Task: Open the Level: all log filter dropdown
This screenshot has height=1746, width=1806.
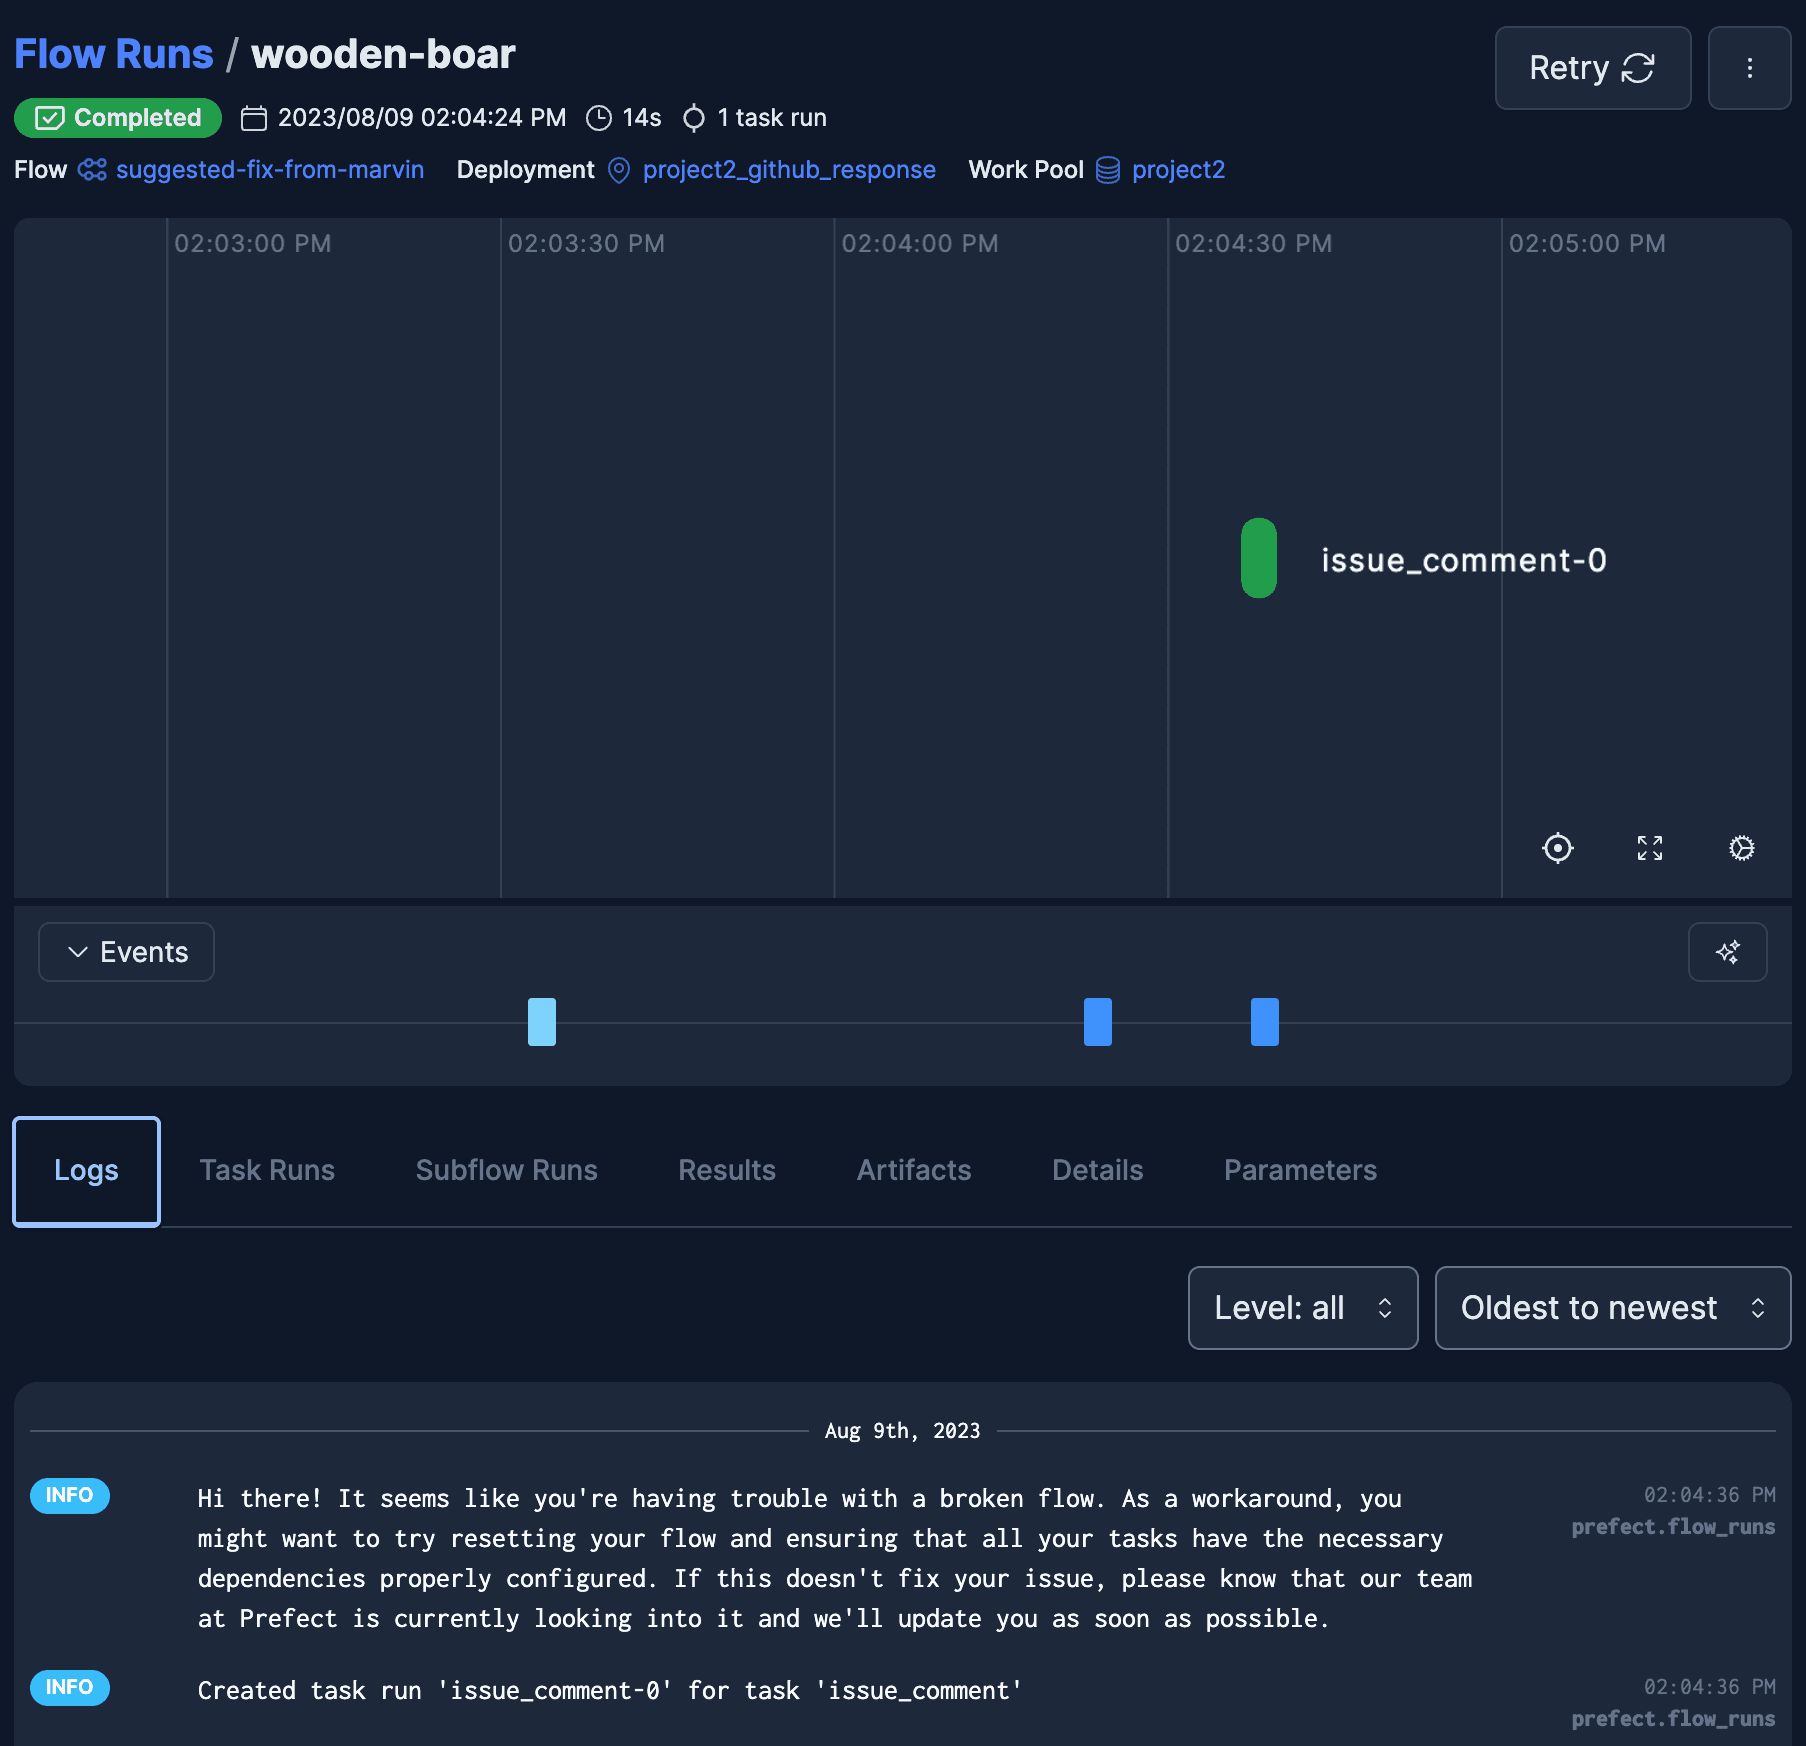Action: pyautogui.click(x=1302, y=1308)
